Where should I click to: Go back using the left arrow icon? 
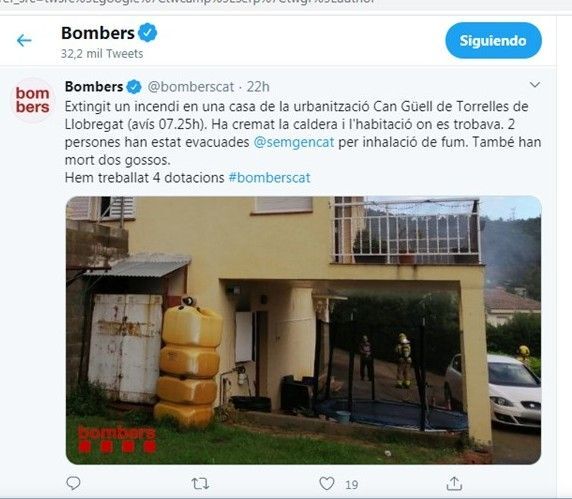pyautogui.click(x=24, y=40)
